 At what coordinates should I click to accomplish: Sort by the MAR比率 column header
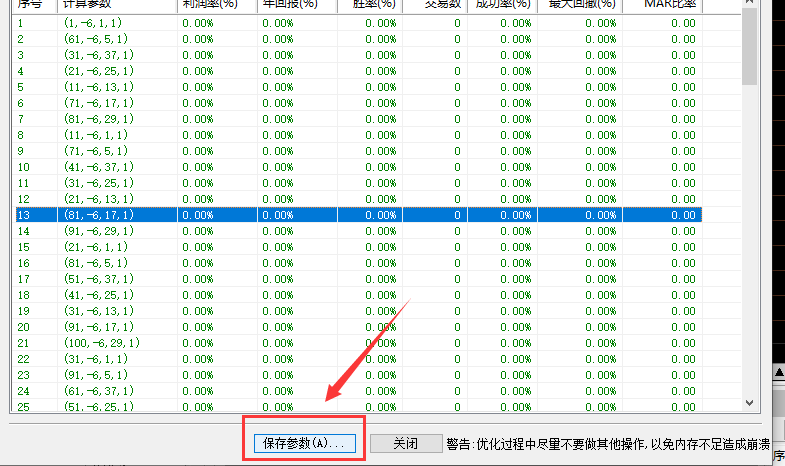662,5
